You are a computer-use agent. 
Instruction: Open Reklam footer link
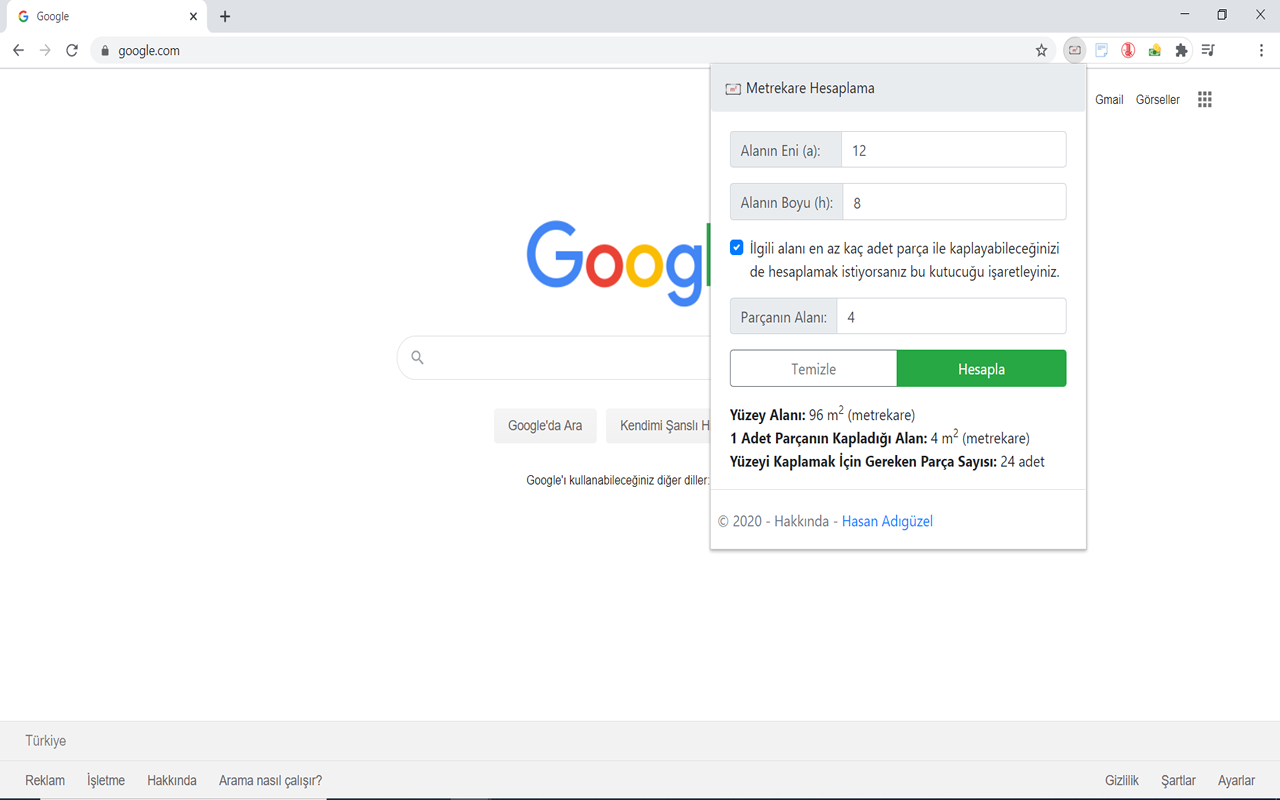pyautogui.click(x=45, y=780)
